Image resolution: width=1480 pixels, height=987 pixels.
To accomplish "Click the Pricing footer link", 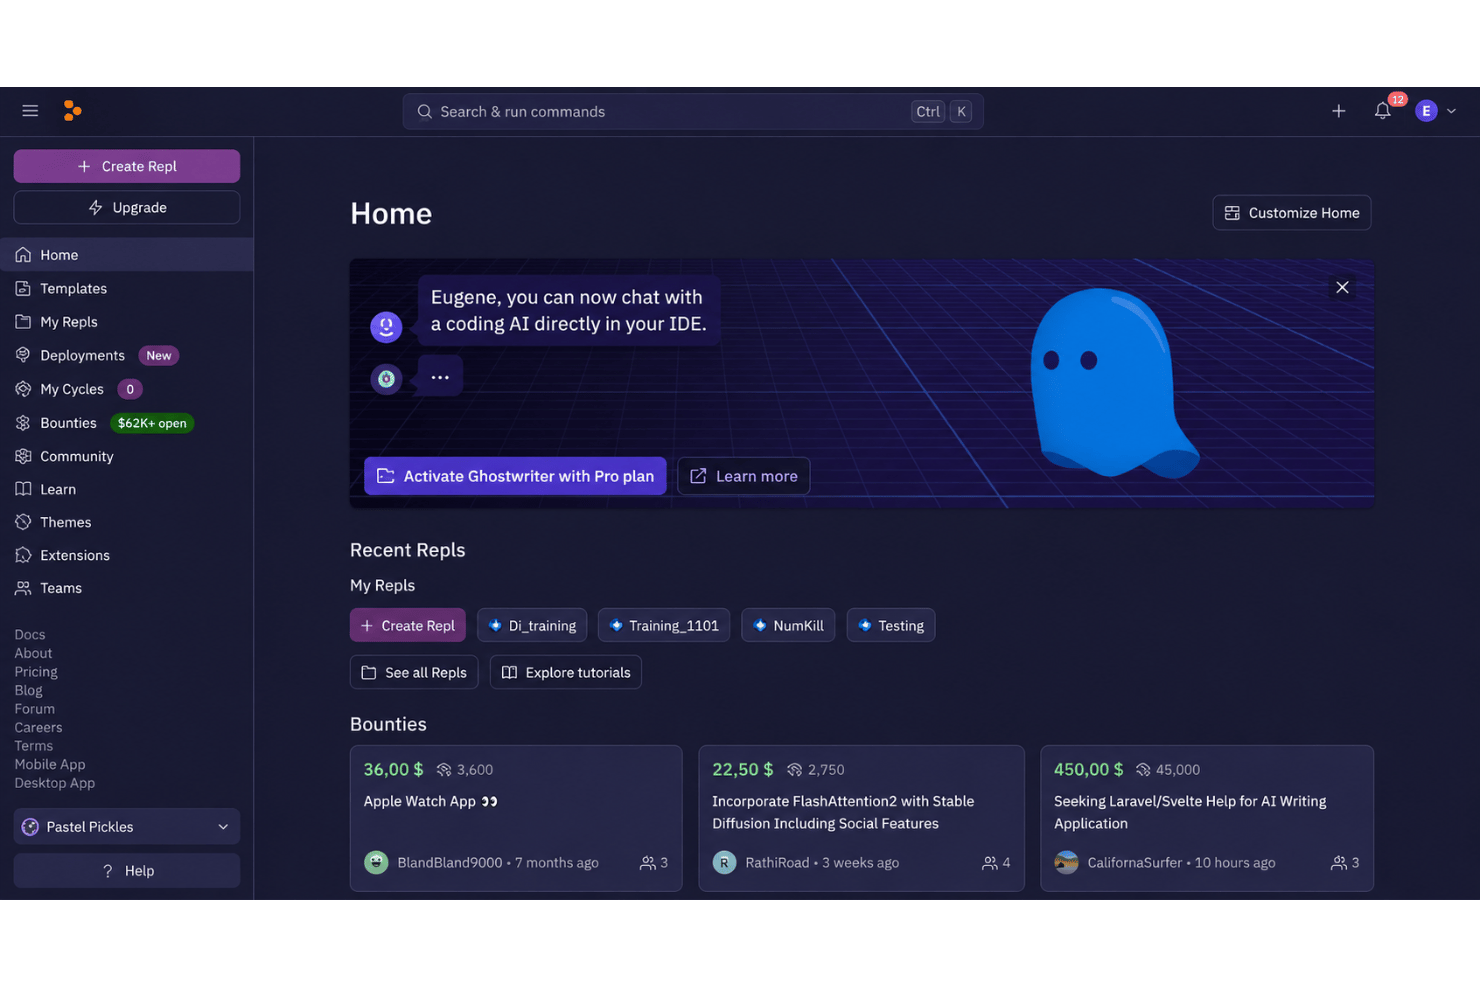I will [x=36, y=672].
